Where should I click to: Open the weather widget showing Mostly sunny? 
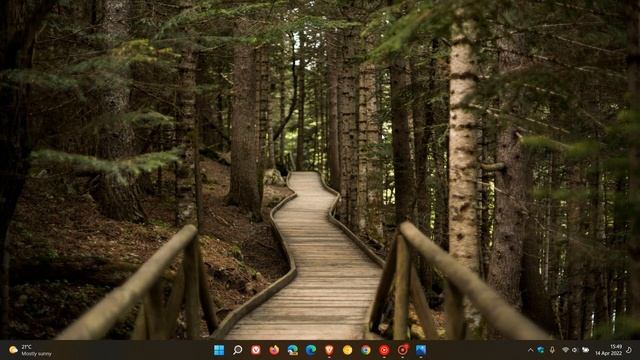pyautogui.click(x=31, y=350)
